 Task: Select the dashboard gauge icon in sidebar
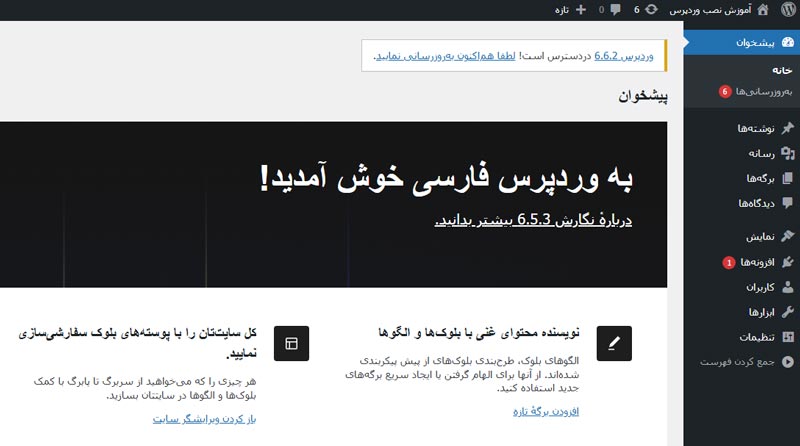tap(788, 42)
